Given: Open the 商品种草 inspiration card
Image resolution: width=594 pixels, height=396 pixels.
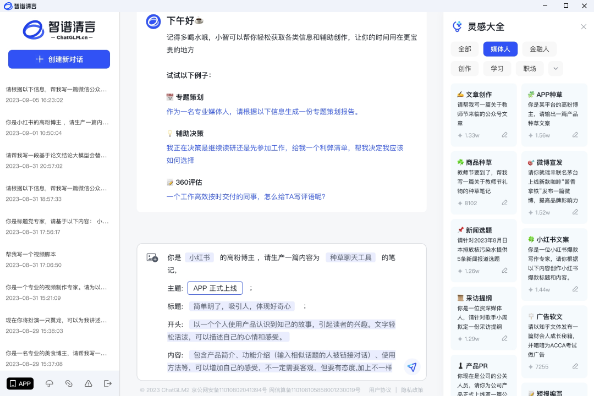Looking at the screenshot, I should click(483, 183).
